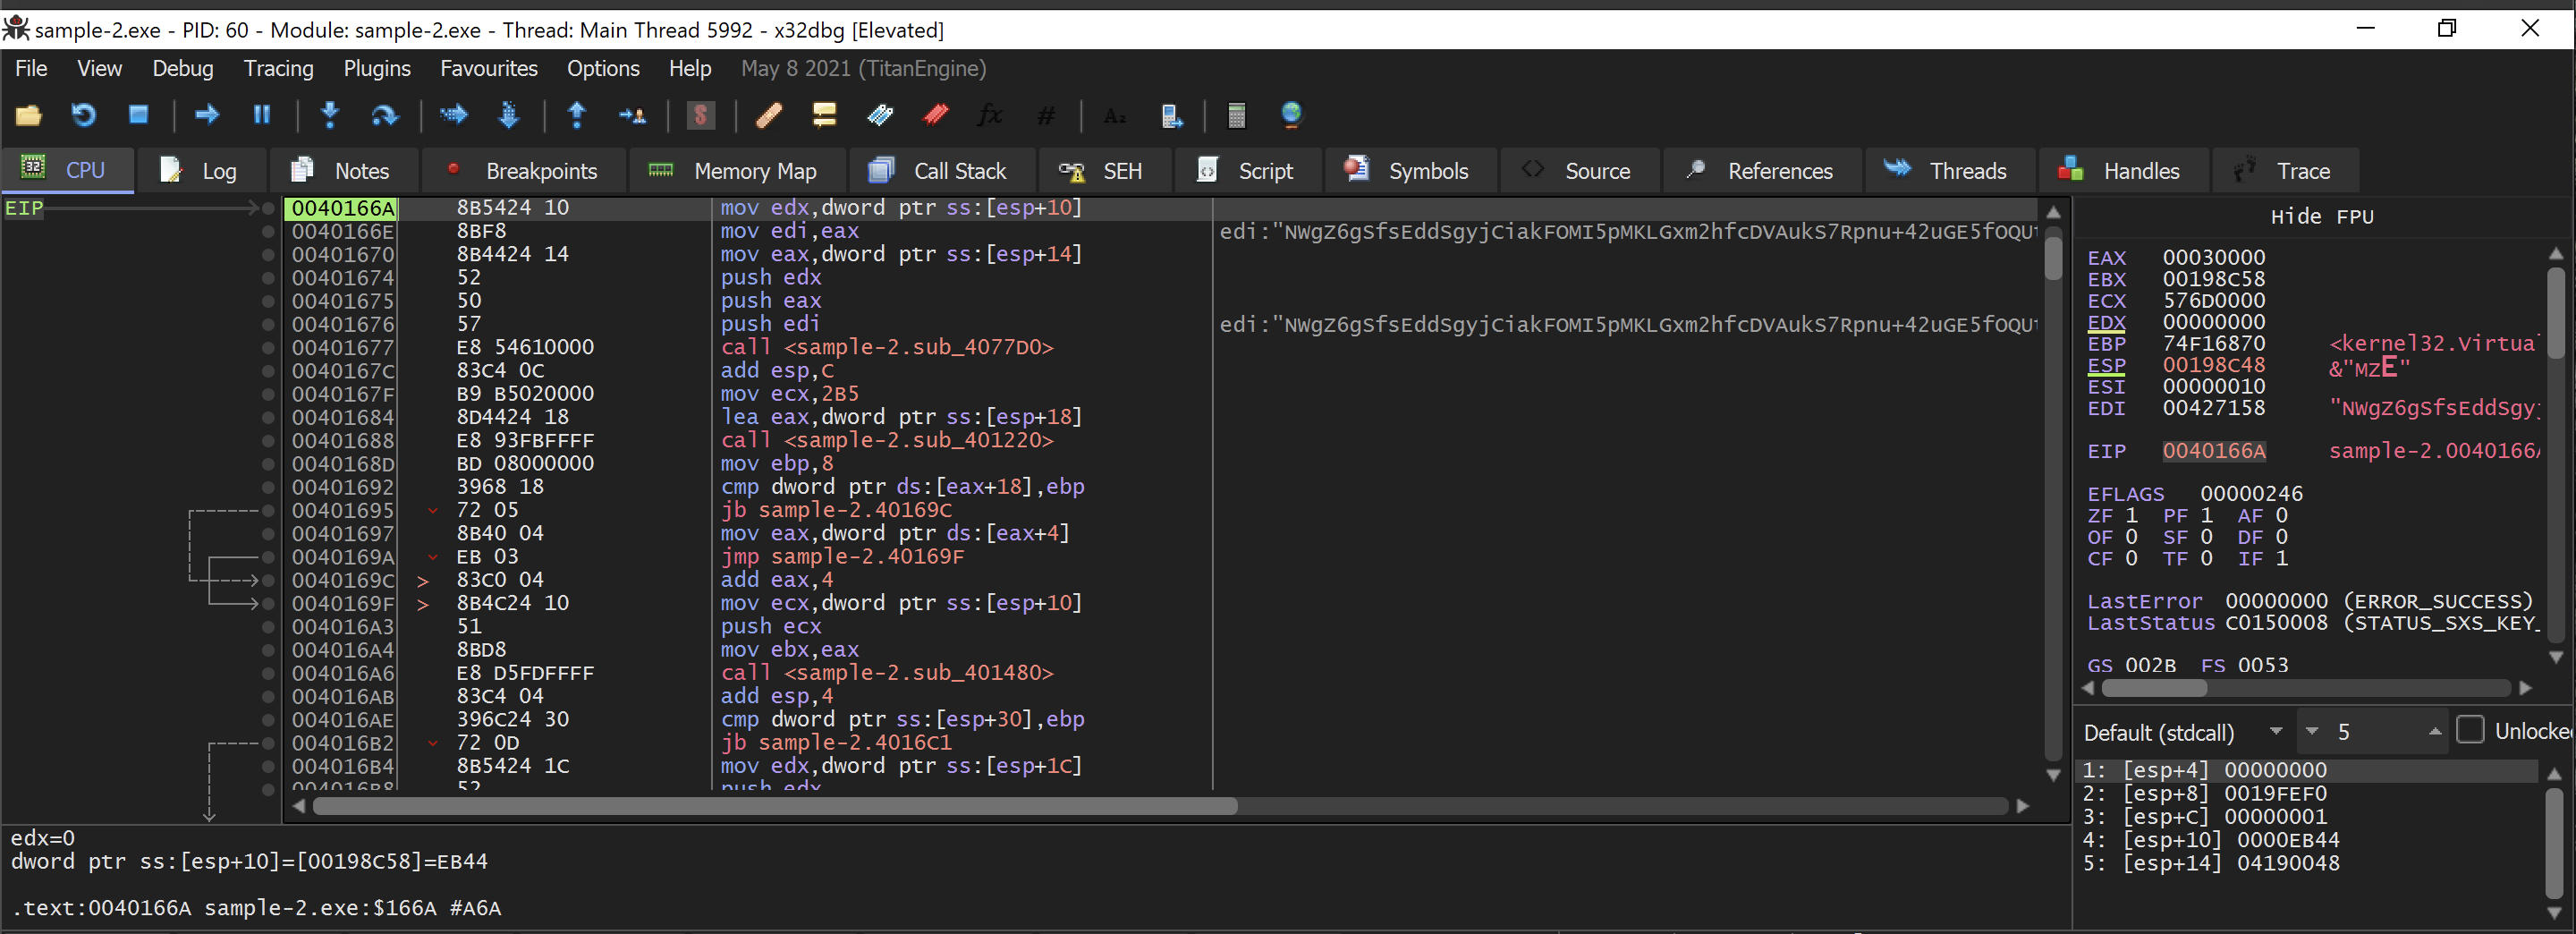Open the Functions fx icon
The height and width of the screenshot is (934, 2576).
pos(990,115)
